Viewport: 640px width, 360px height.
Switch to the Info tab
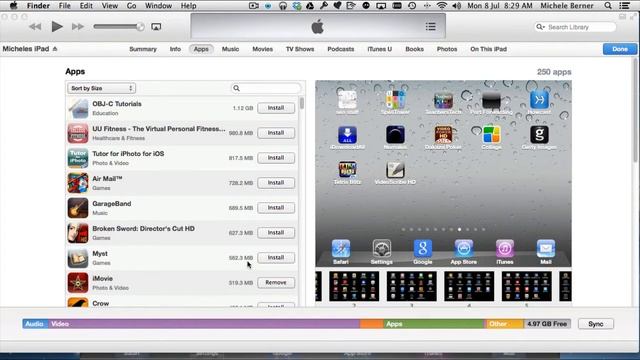pos(175,49)
